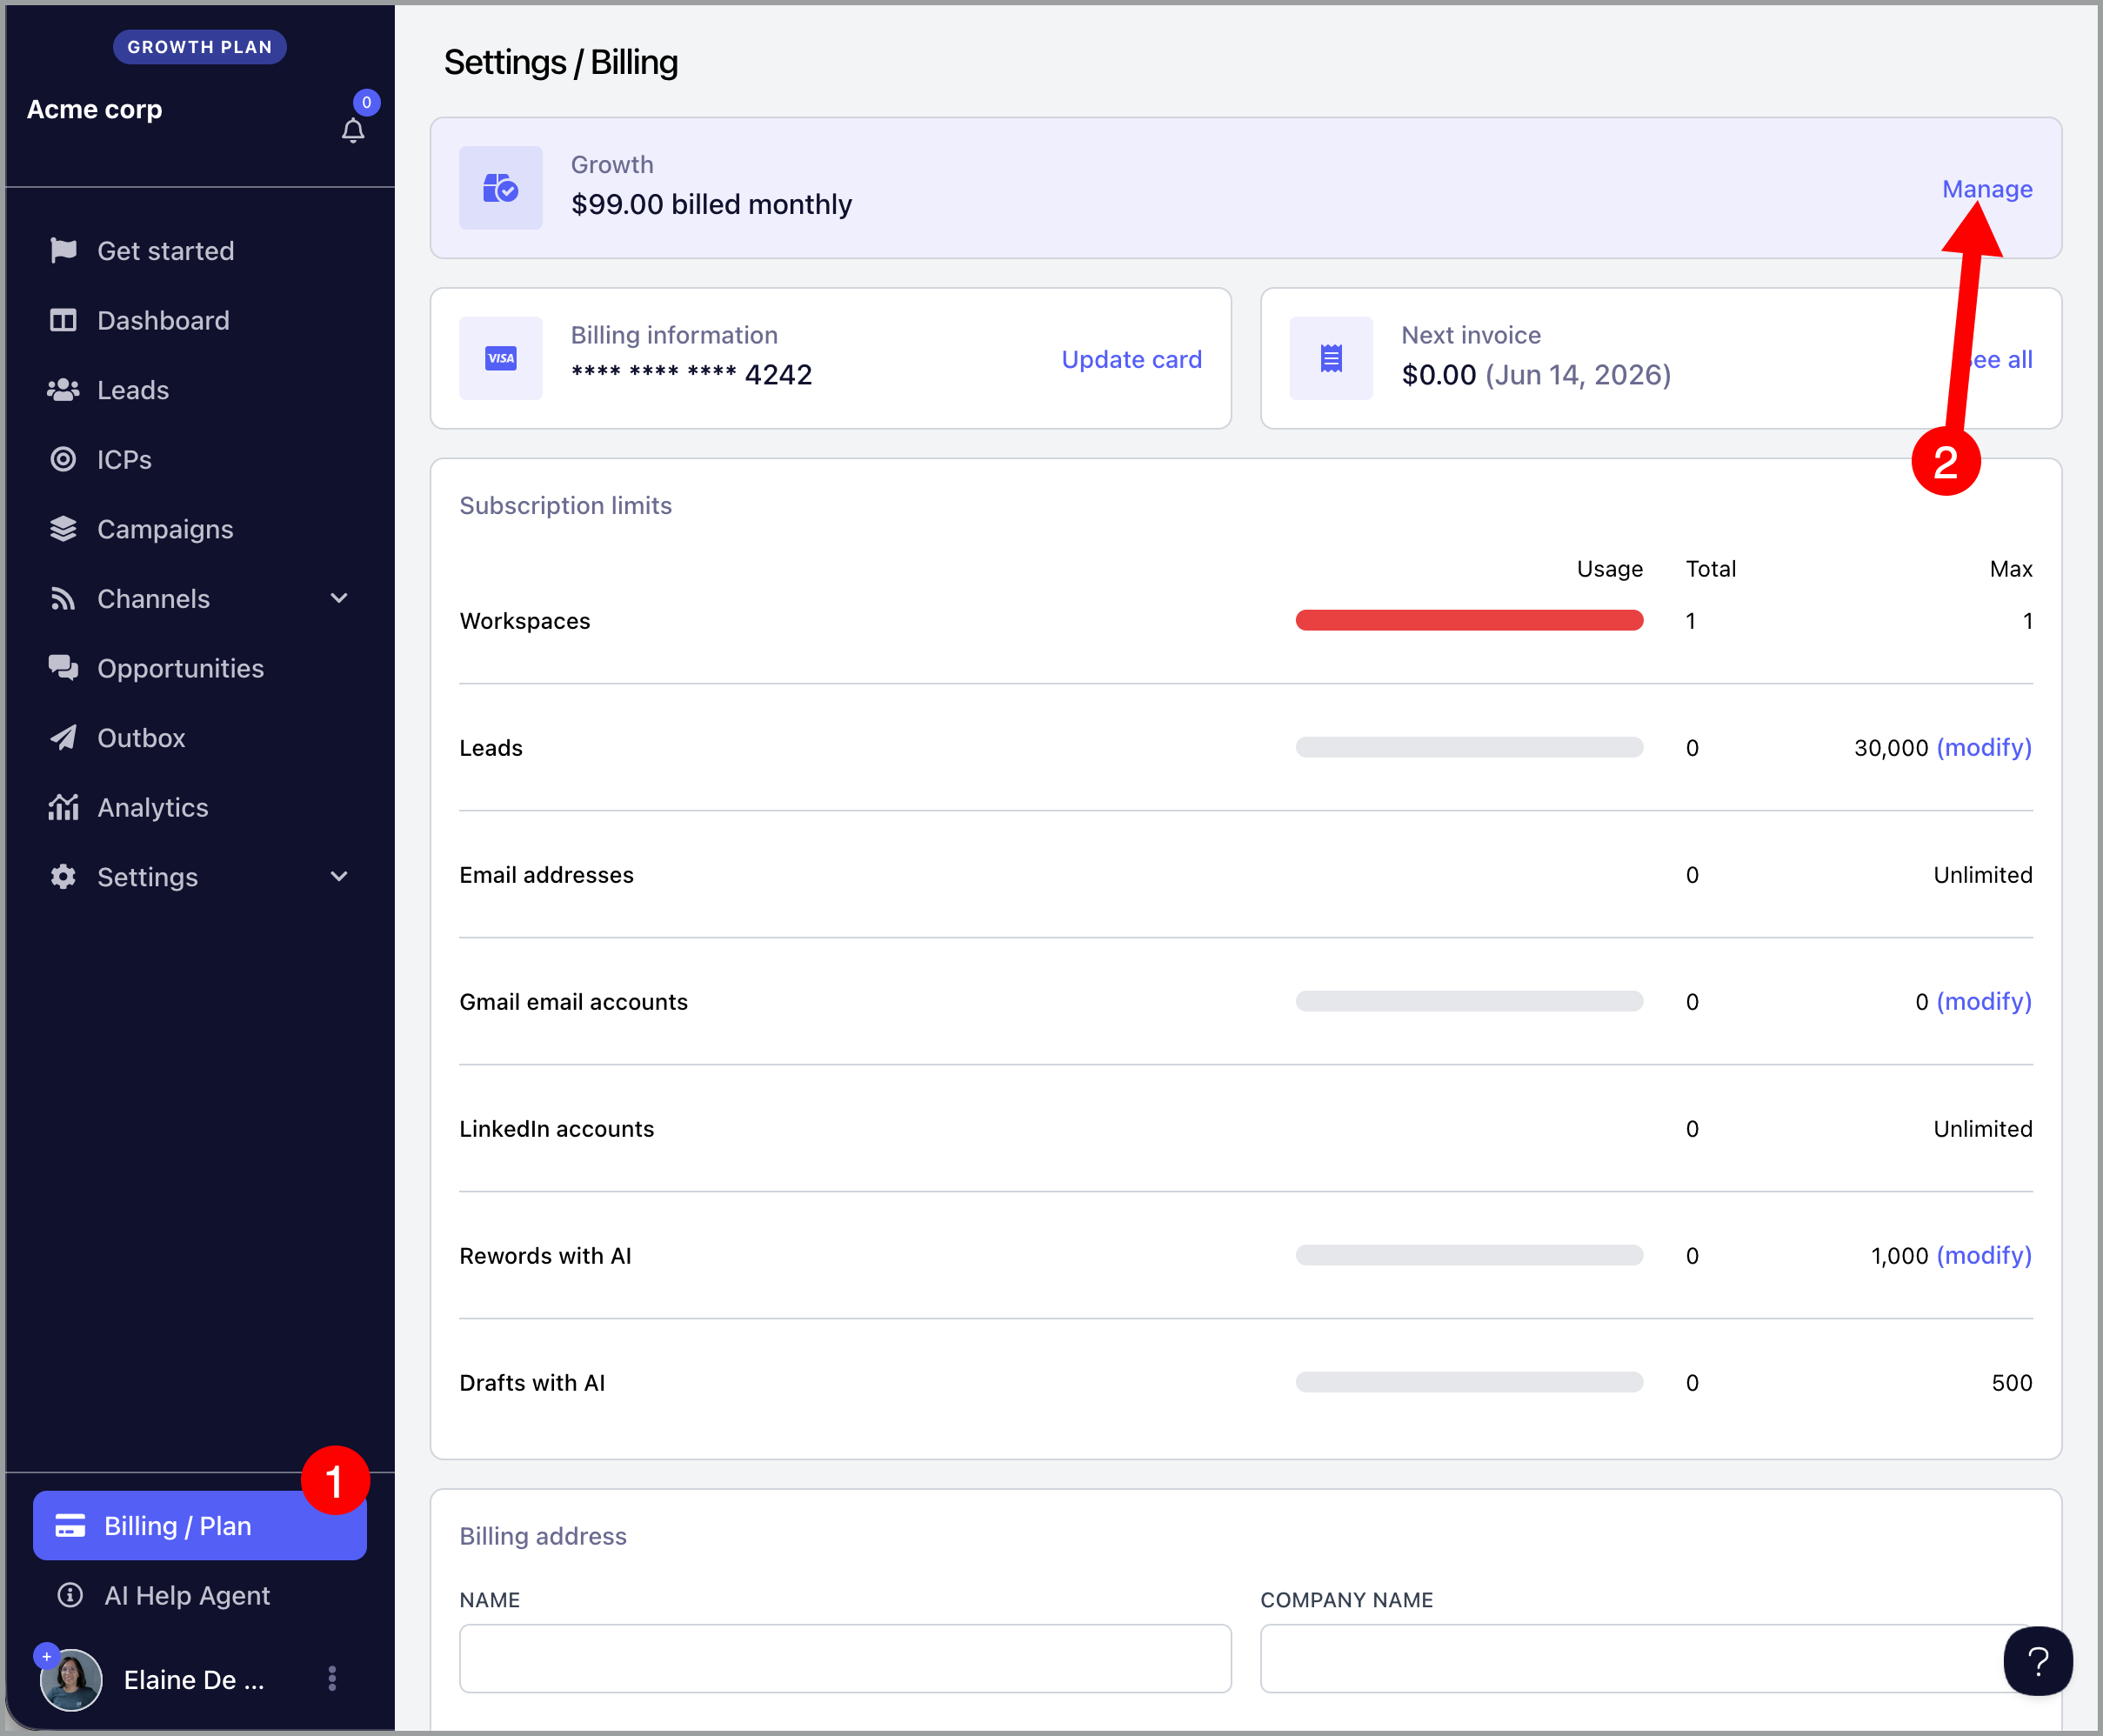Click the Email addresses row label

(546, 875)
